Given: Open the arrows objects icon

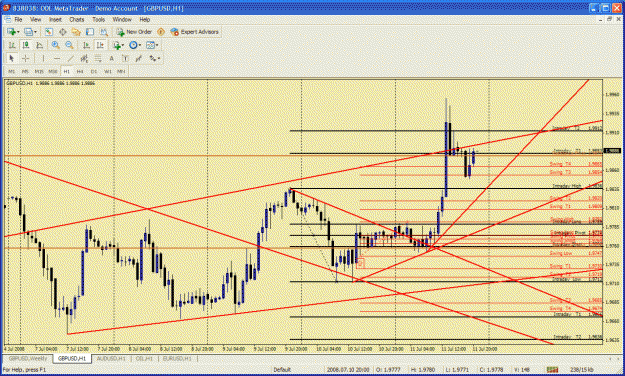Looking at the screenshot, I should pyautogui.click(x=153, y=58).
